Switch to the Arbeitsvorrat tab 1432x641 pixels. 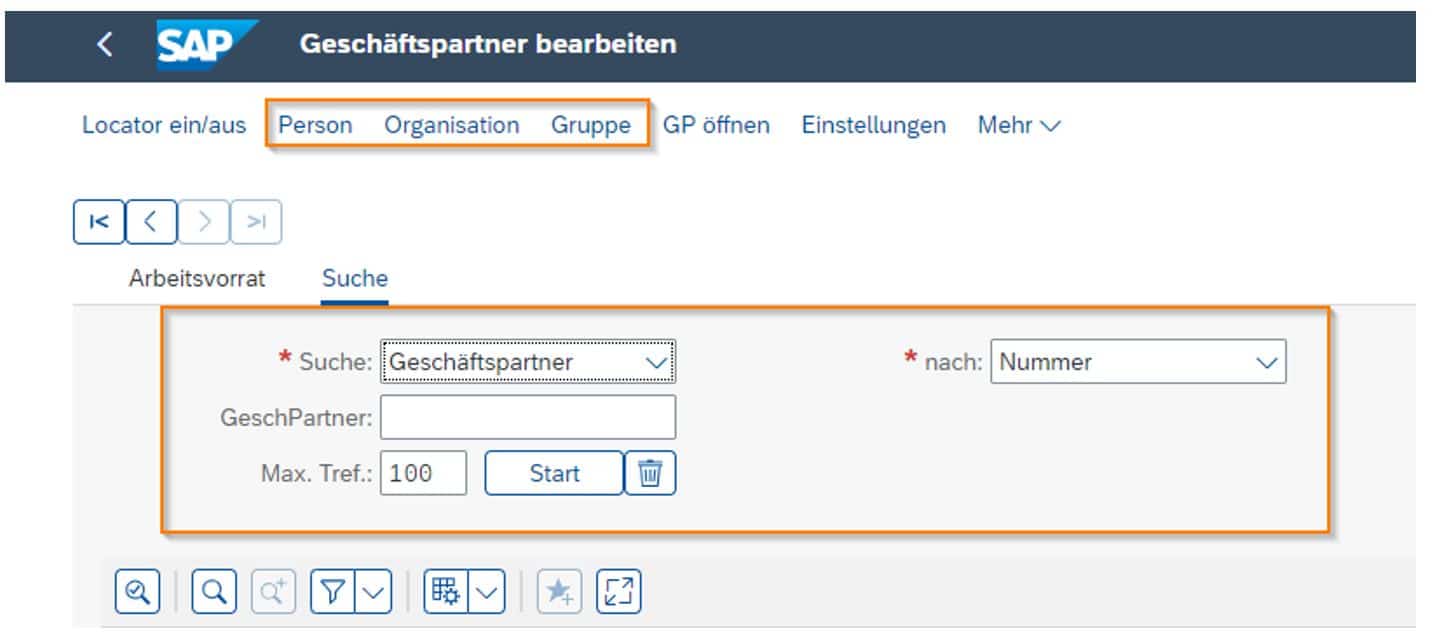coord(196,278)
